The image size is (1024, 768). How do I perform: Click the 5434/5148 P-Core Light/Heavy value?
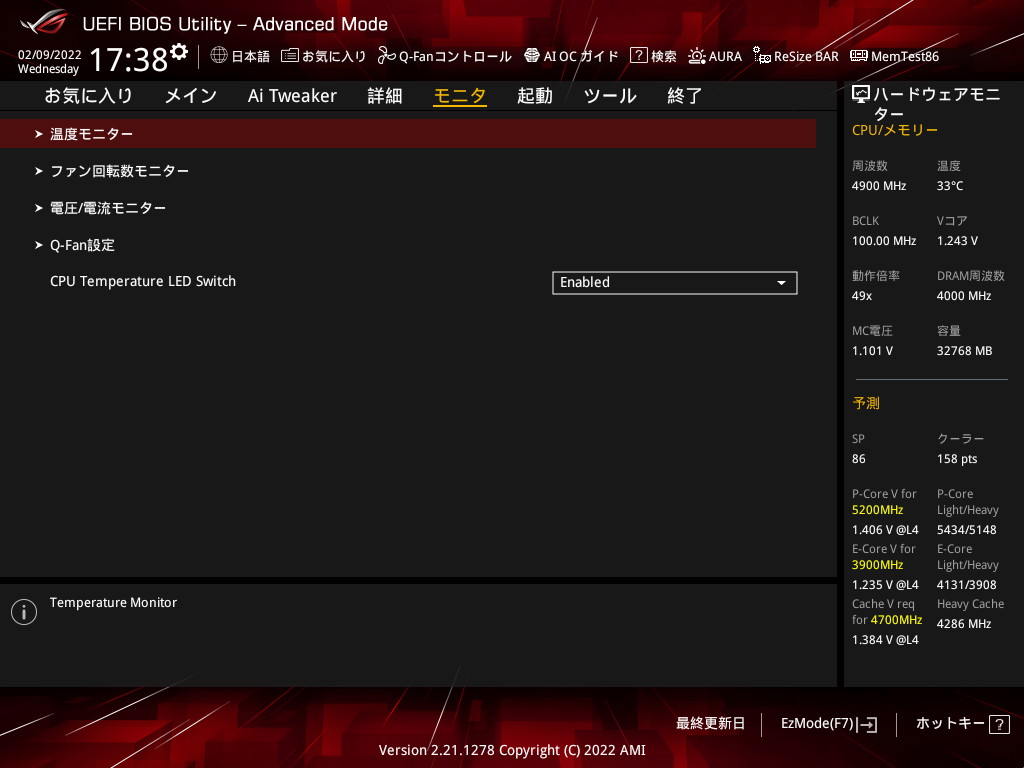[x=967, y=530]
